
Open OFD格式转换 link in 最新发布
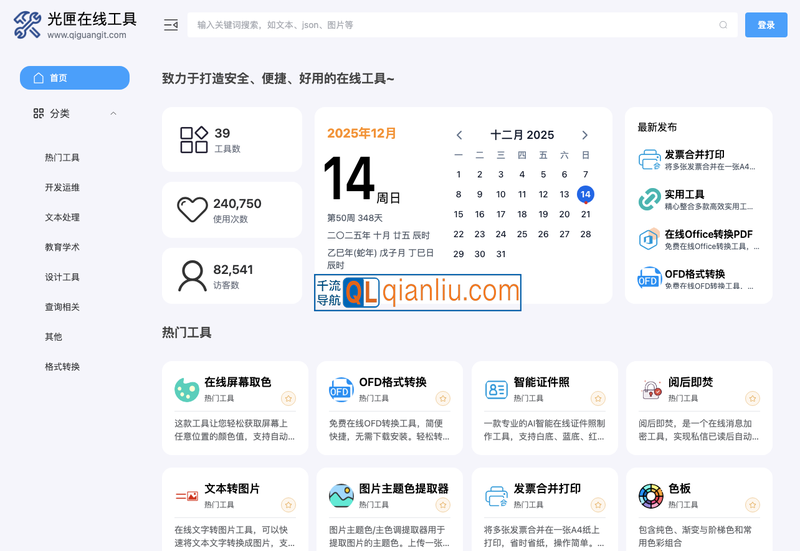pyautogui.click(x=694, y=274)
